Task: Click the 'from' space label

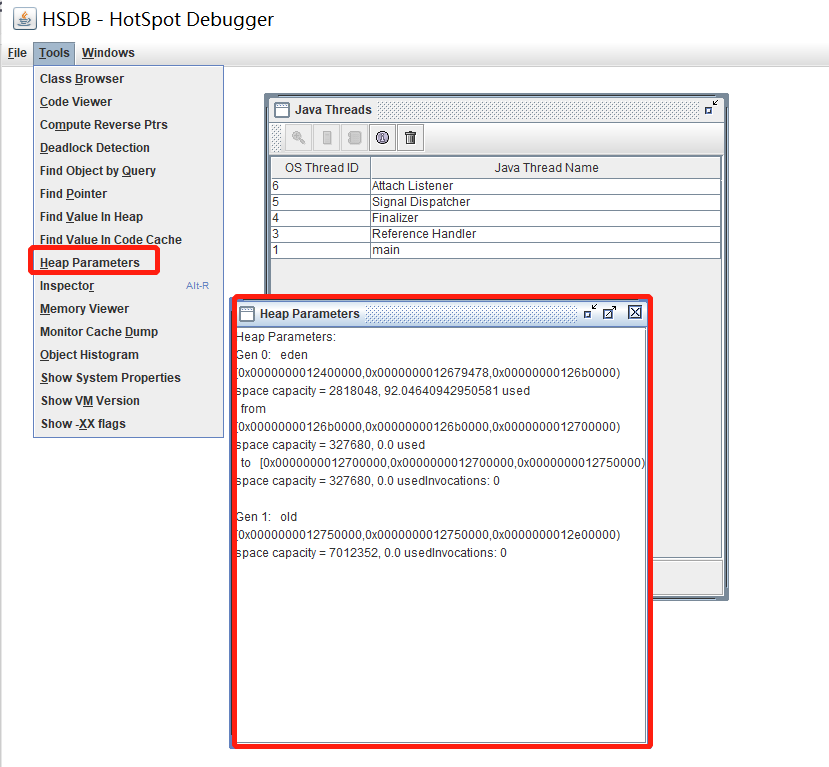Action: click(x=253, y=409)
